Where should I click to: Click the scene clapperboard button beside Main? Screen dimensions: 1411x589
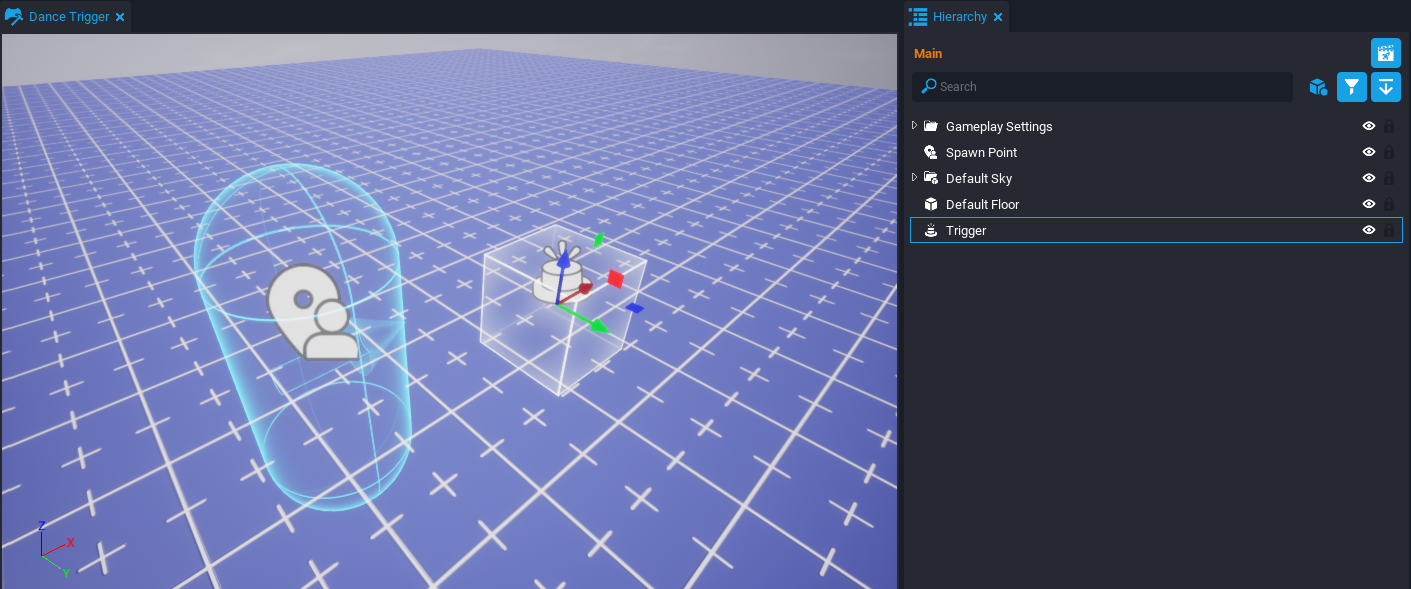click(1385, 53)
